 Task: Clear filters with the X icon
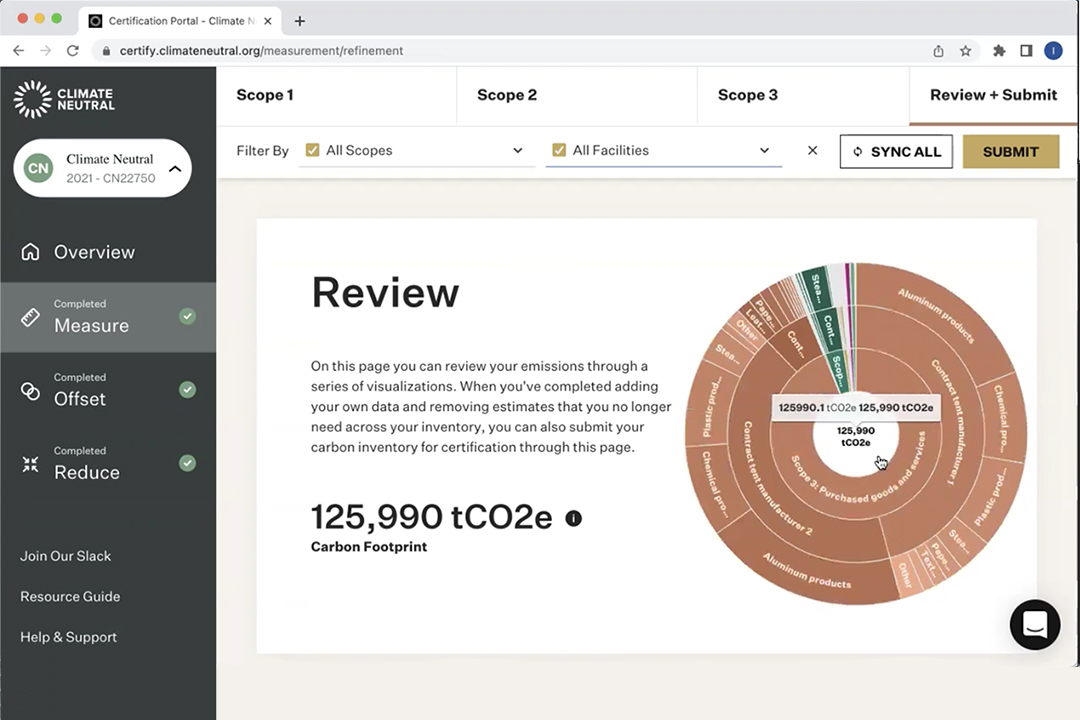pyautogui.click(x=812, y=151)
